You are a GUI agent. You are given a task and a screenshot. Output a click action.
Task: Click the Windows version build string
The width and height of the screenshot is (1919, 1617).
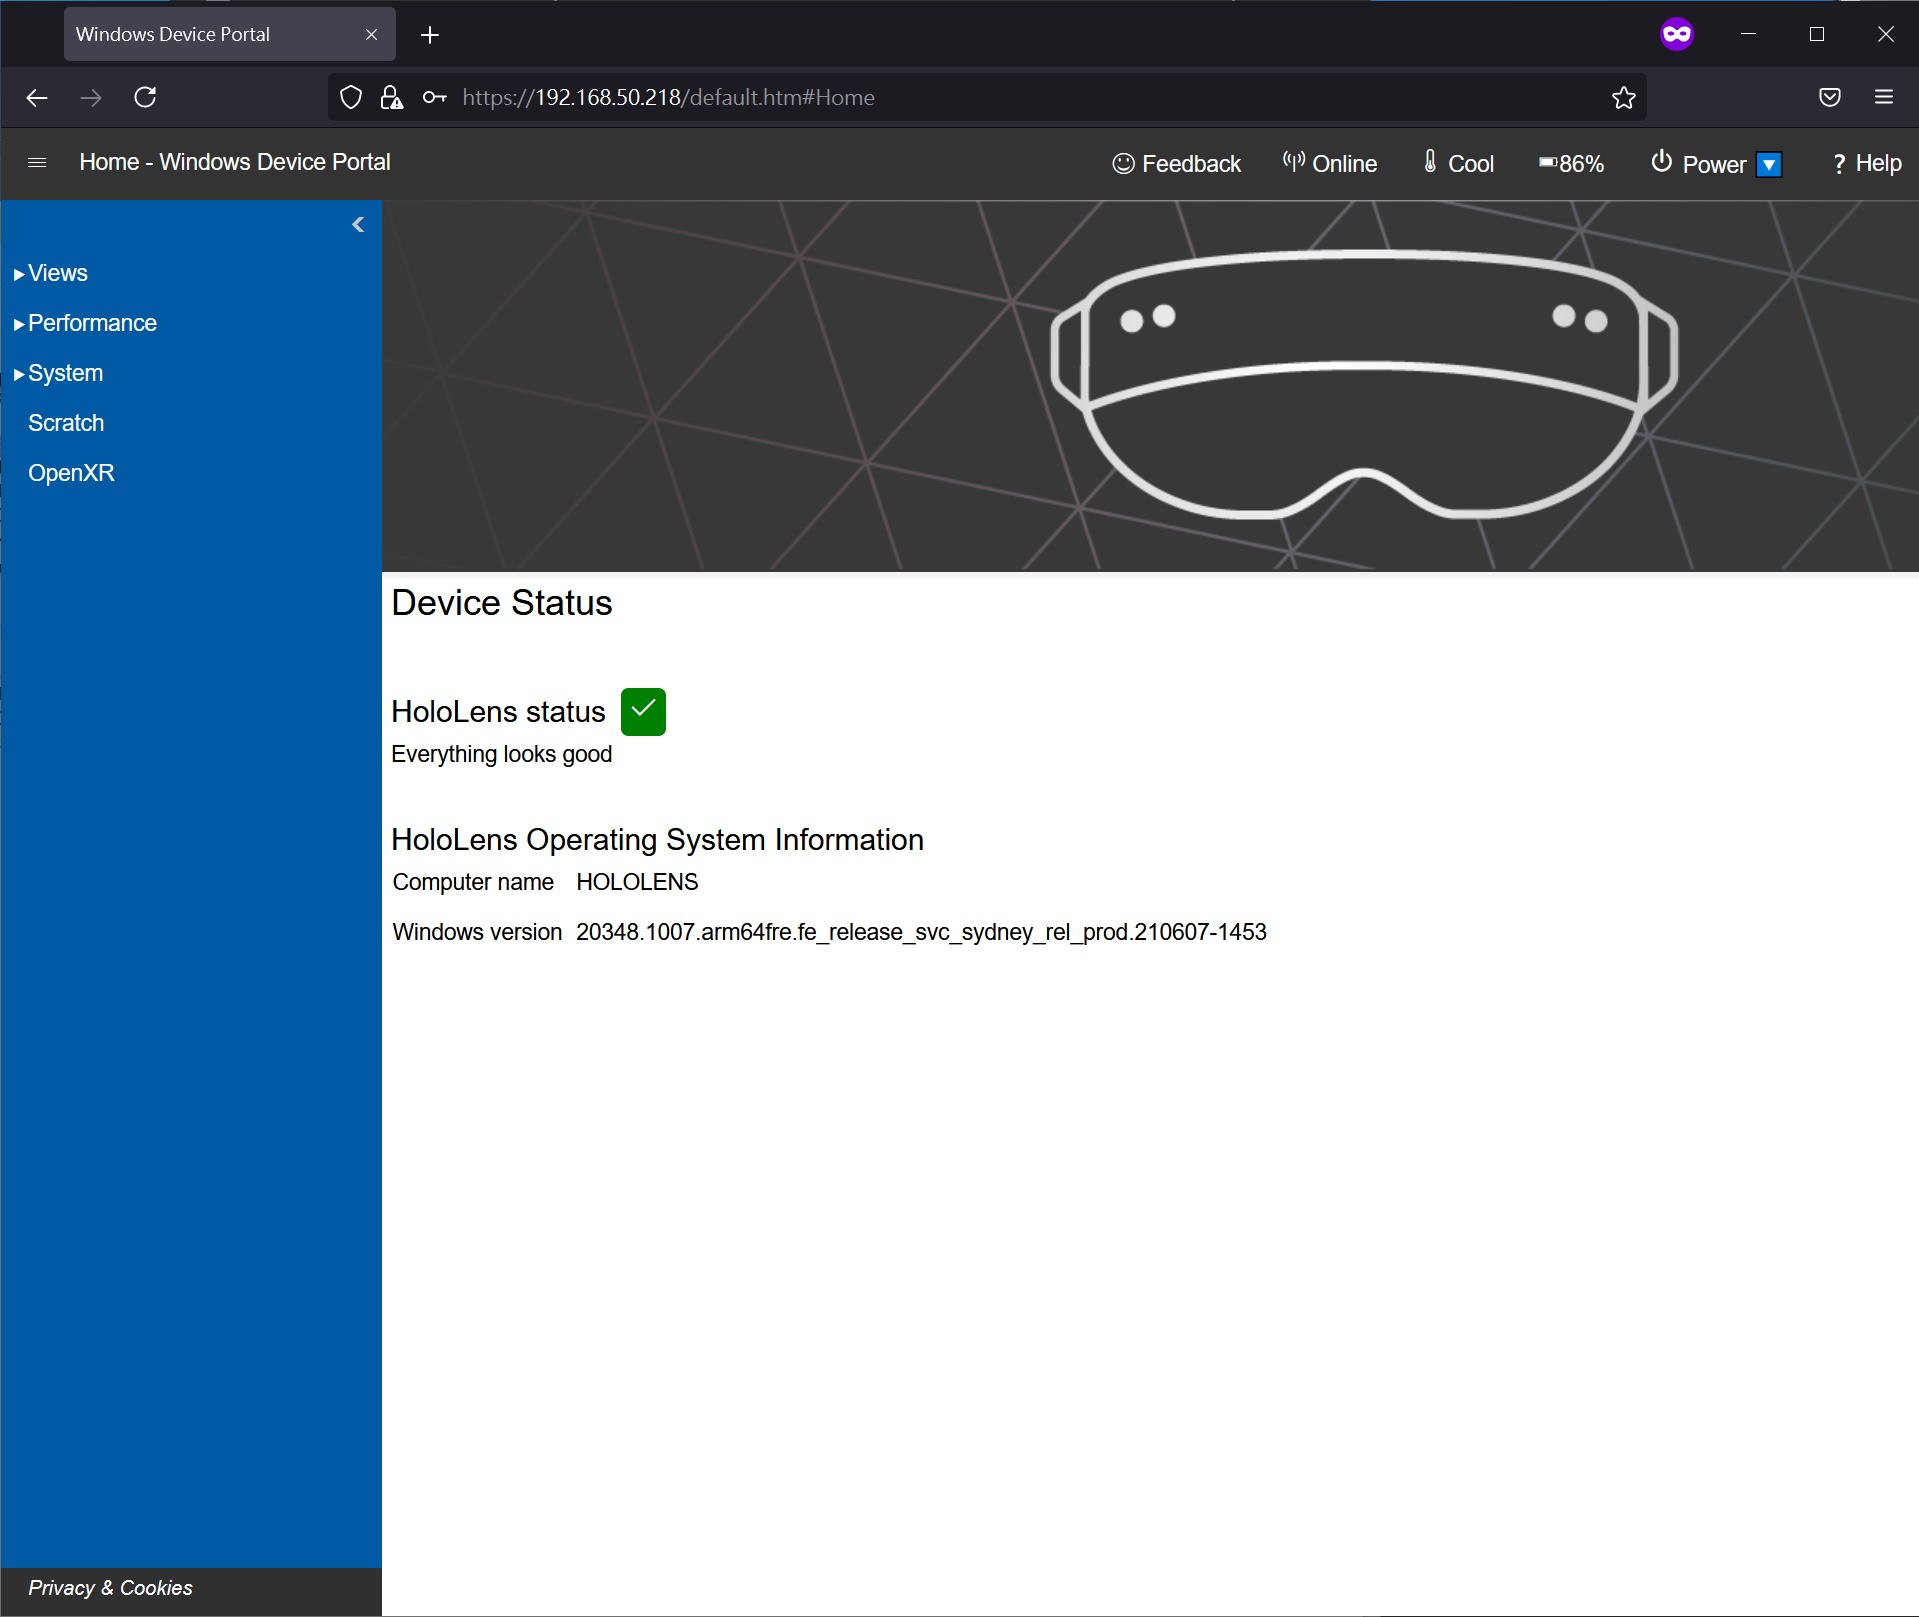tap(921, 932)
